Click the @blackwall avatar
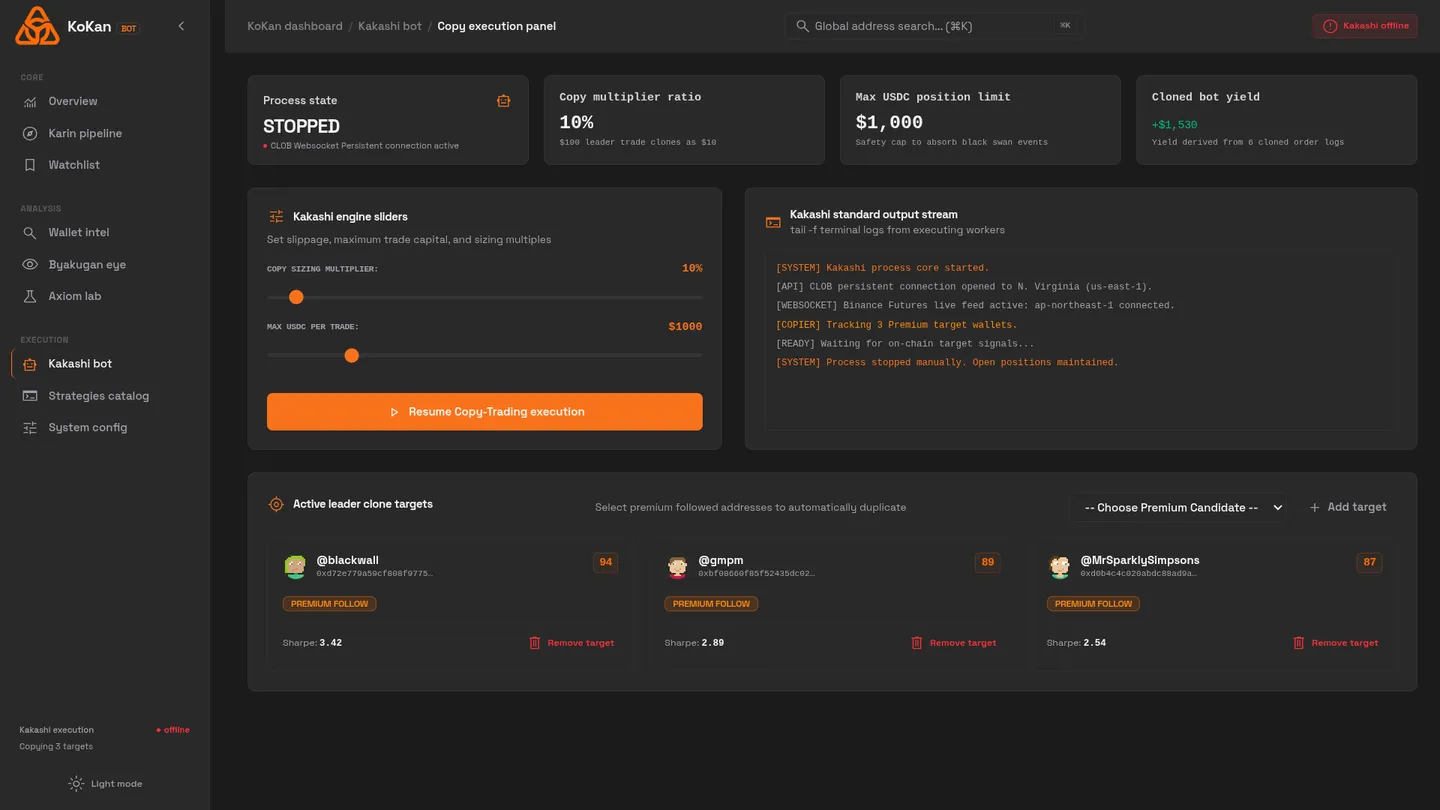This screenshot has height=810, width=1440. point(295,567)
